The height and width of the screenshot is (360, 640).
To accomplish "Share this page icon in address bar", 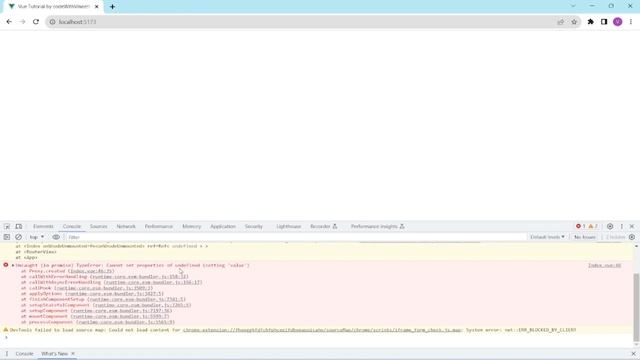I will [560, 22].
